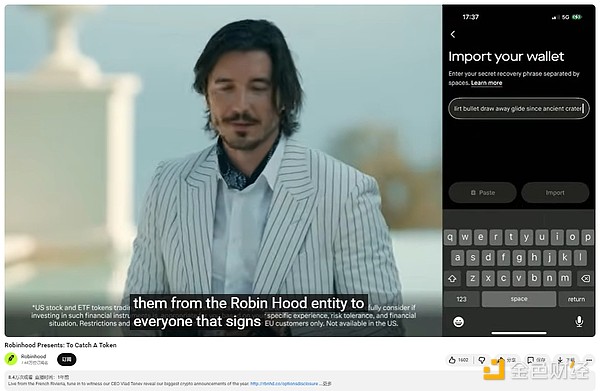Dislike the video with thumbs down
This screenshot has height=391, width=600.
pyautogui.click(x=482, y=360)
